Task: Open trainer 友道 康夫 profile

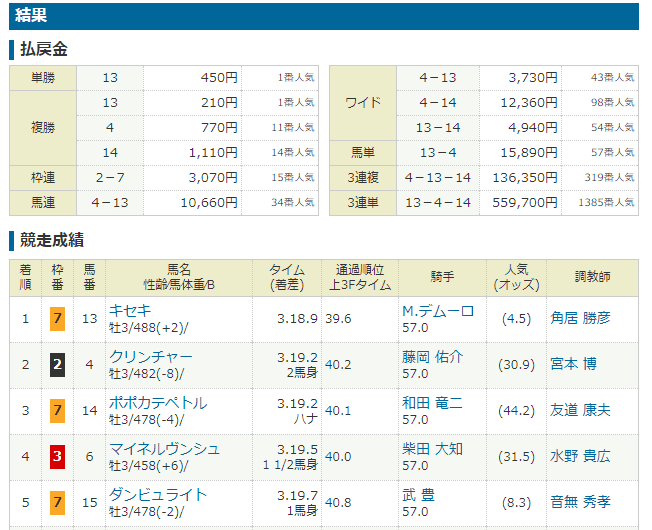Action: coord(580,410)
